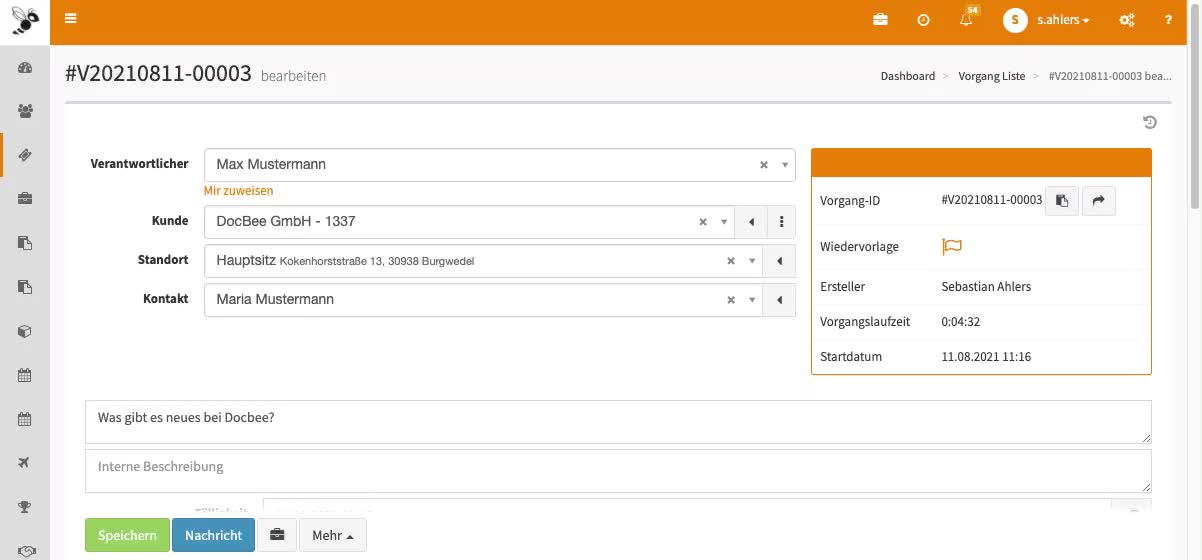Open the s.ahlers user menu
1202x560 pixels.
pyautogui.click(x=1048, y=20)
